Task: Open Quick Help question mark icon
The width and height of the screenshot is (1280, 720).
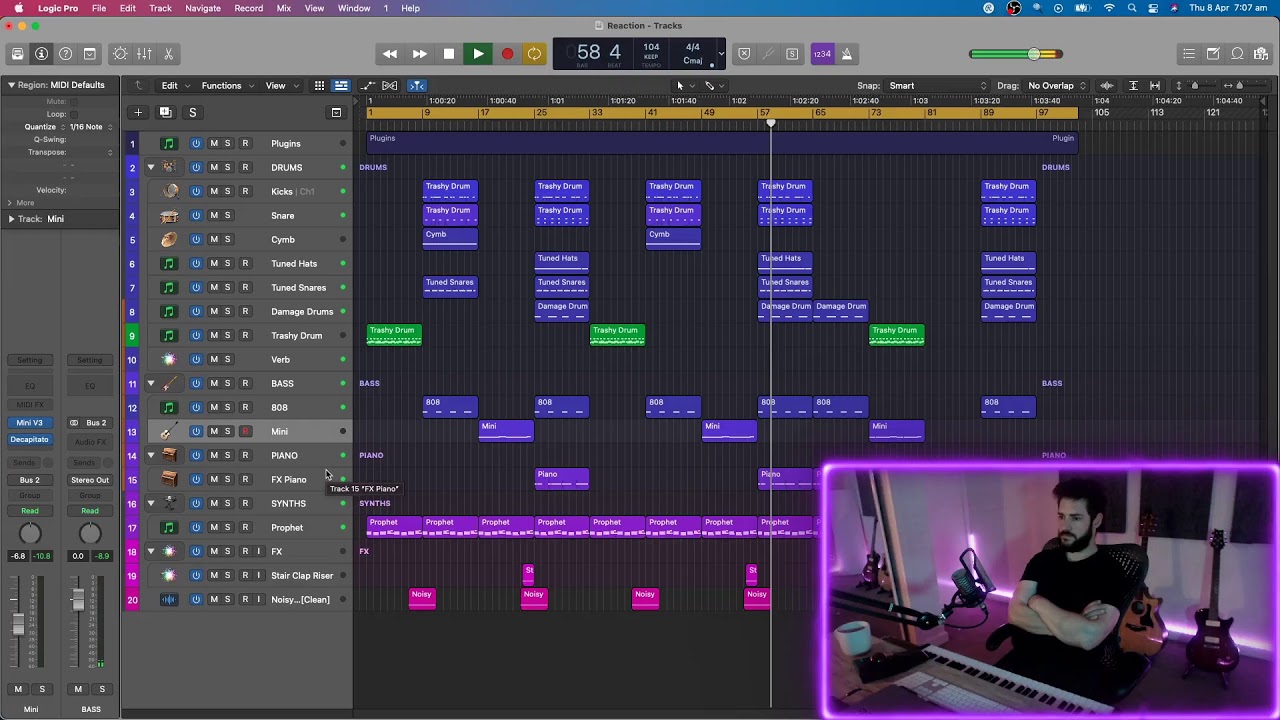Action: pos(65,54)
